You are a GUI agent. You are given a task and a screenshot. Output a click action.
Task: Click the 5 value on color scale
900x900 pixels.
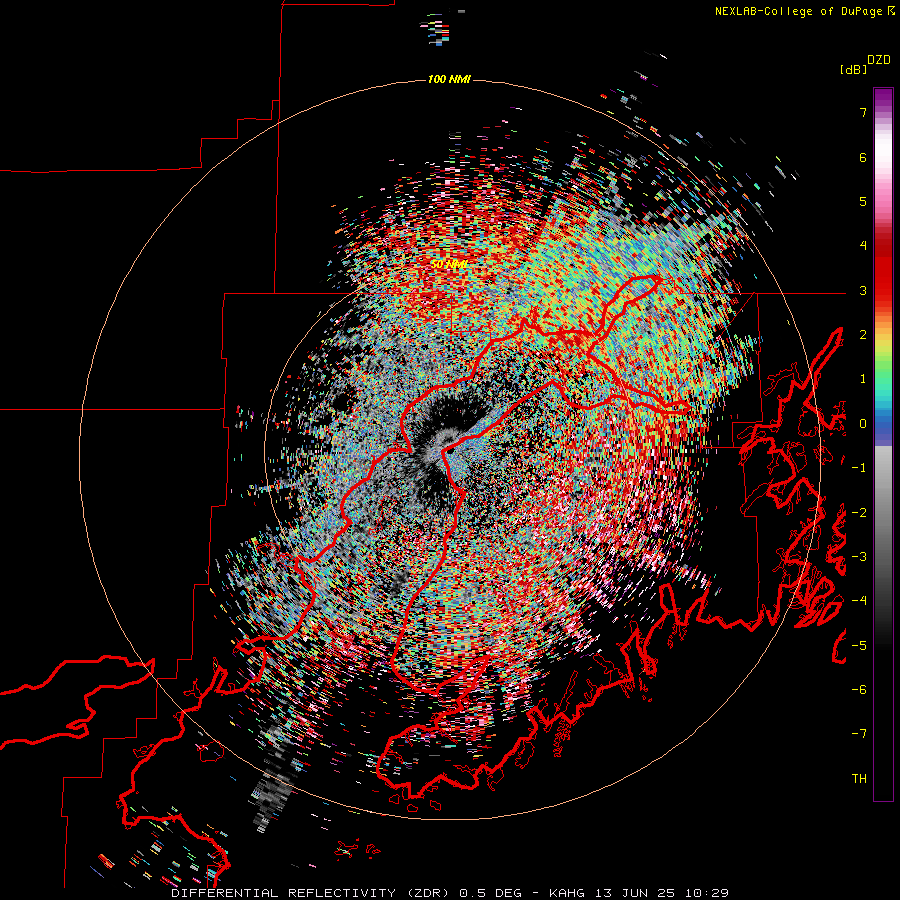pos(863,201)
